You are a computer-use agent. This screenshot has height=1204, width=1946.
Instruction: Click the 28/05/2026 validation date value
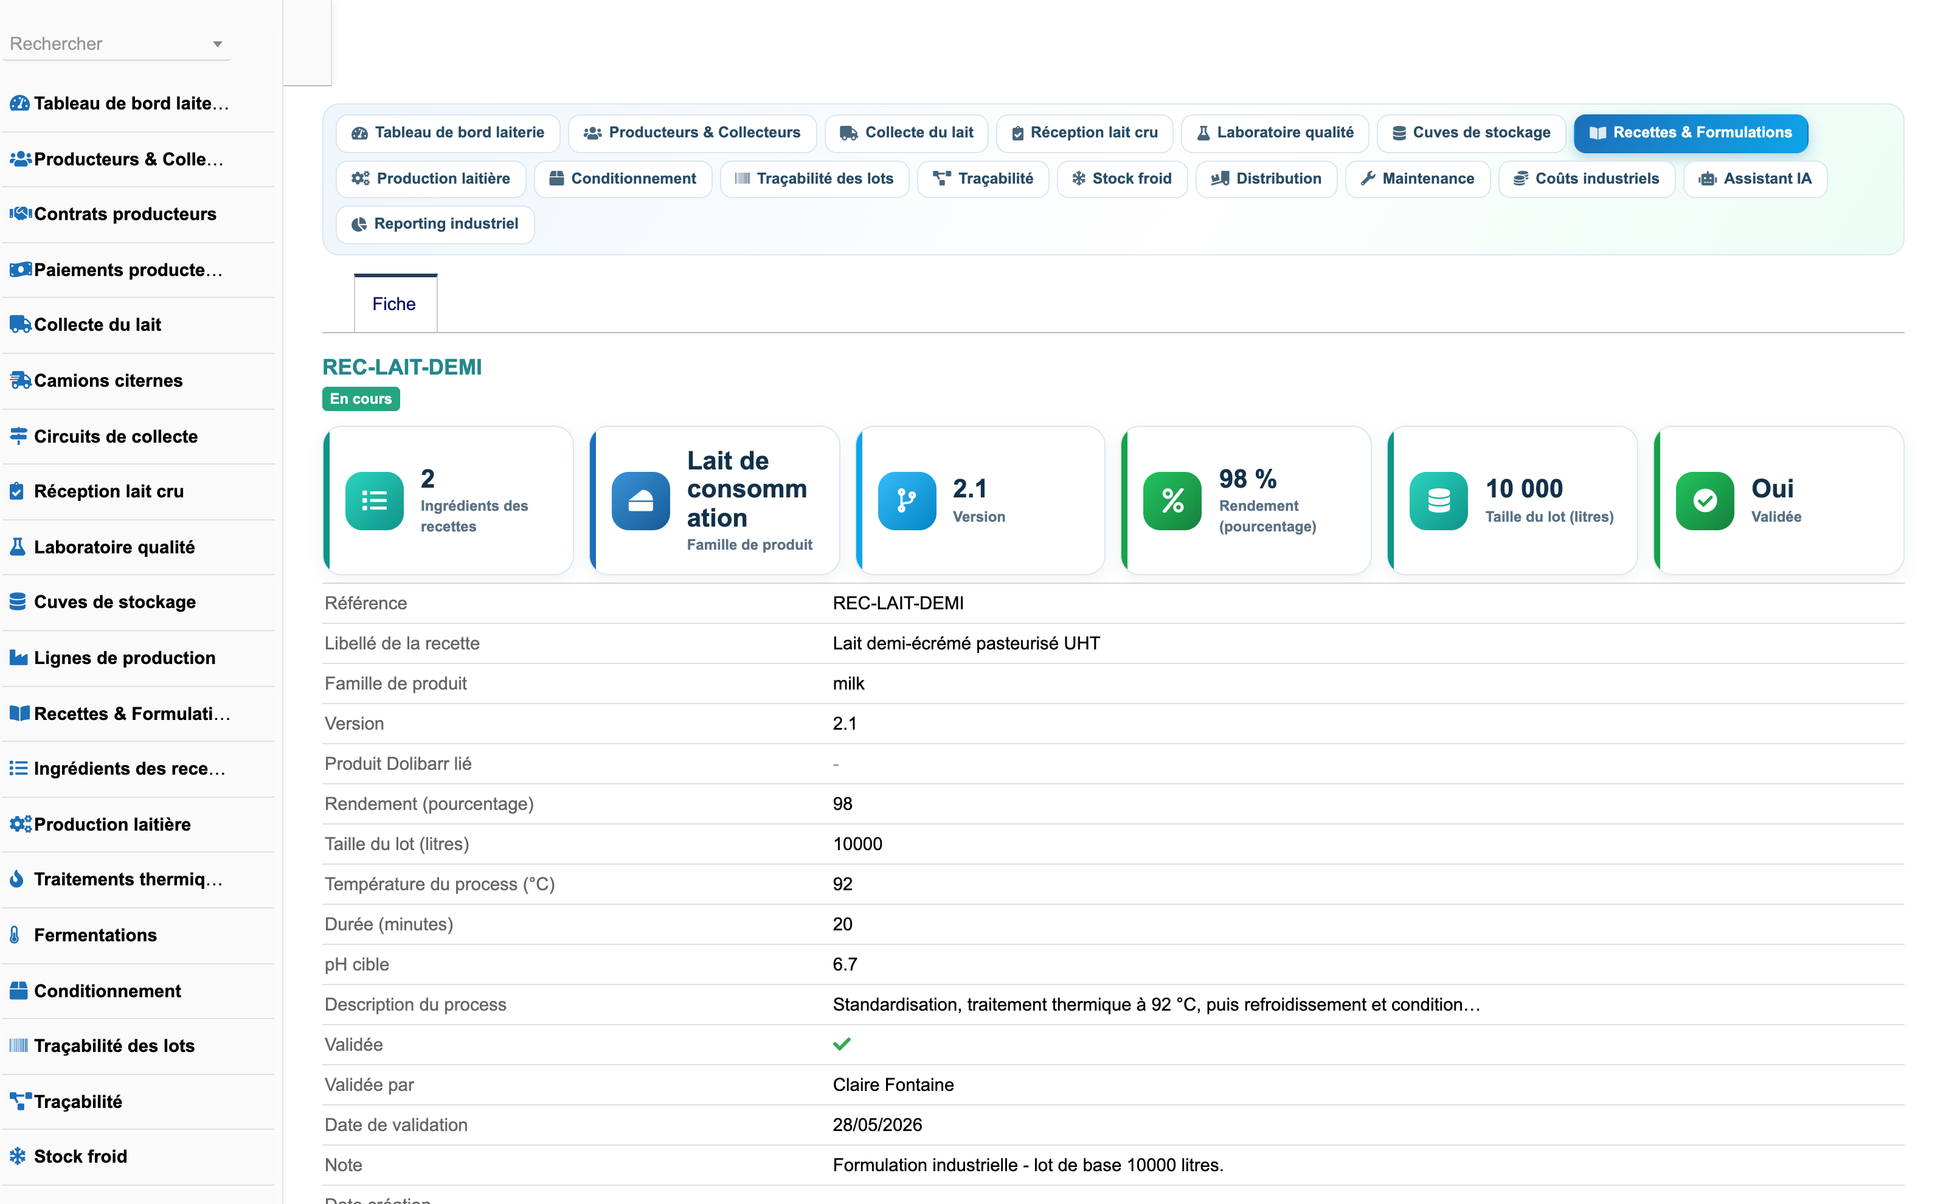pos(877,1125)
